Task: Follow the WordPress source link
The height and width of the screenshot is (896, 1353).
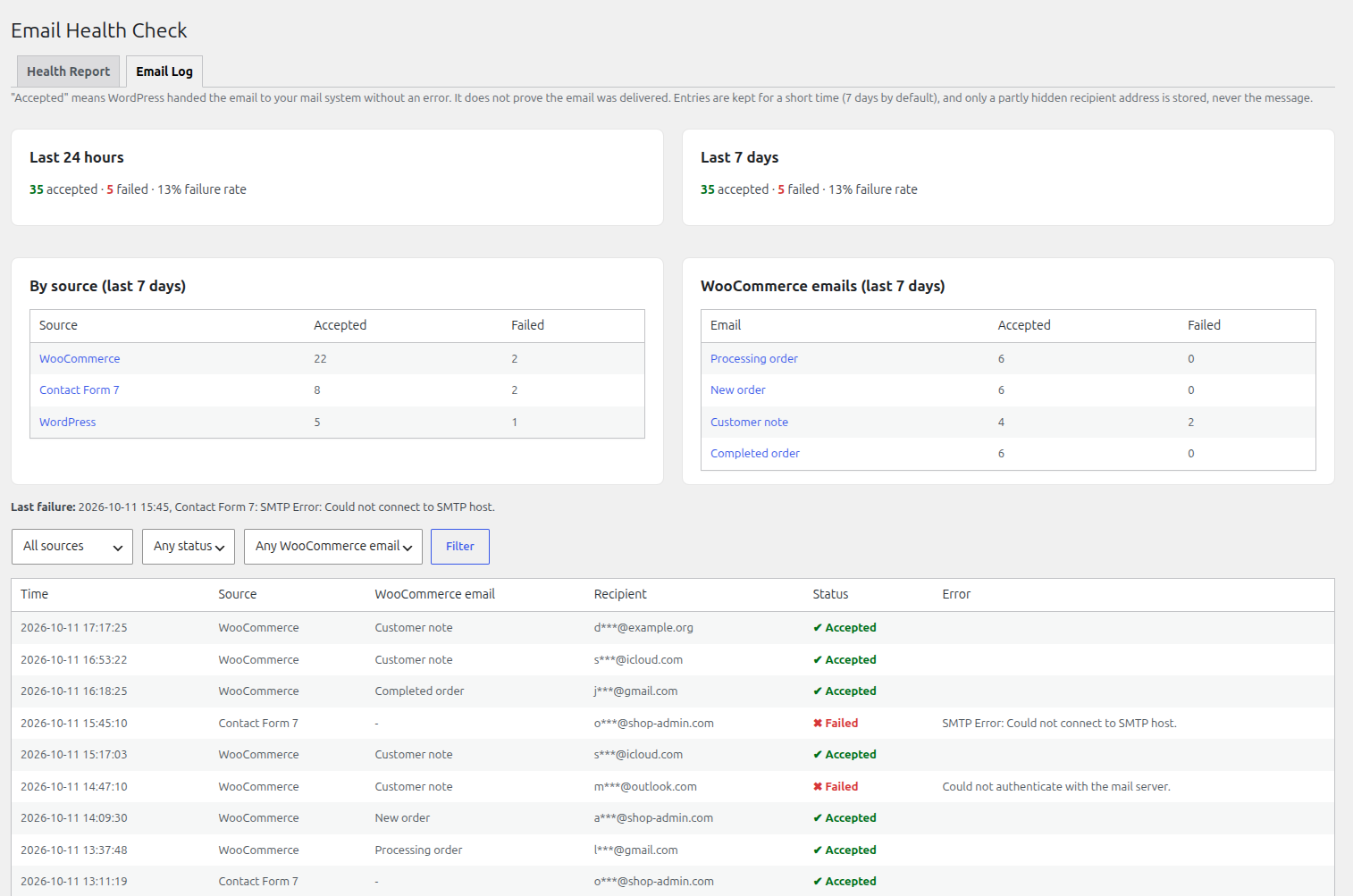Action: pos(68,422)
